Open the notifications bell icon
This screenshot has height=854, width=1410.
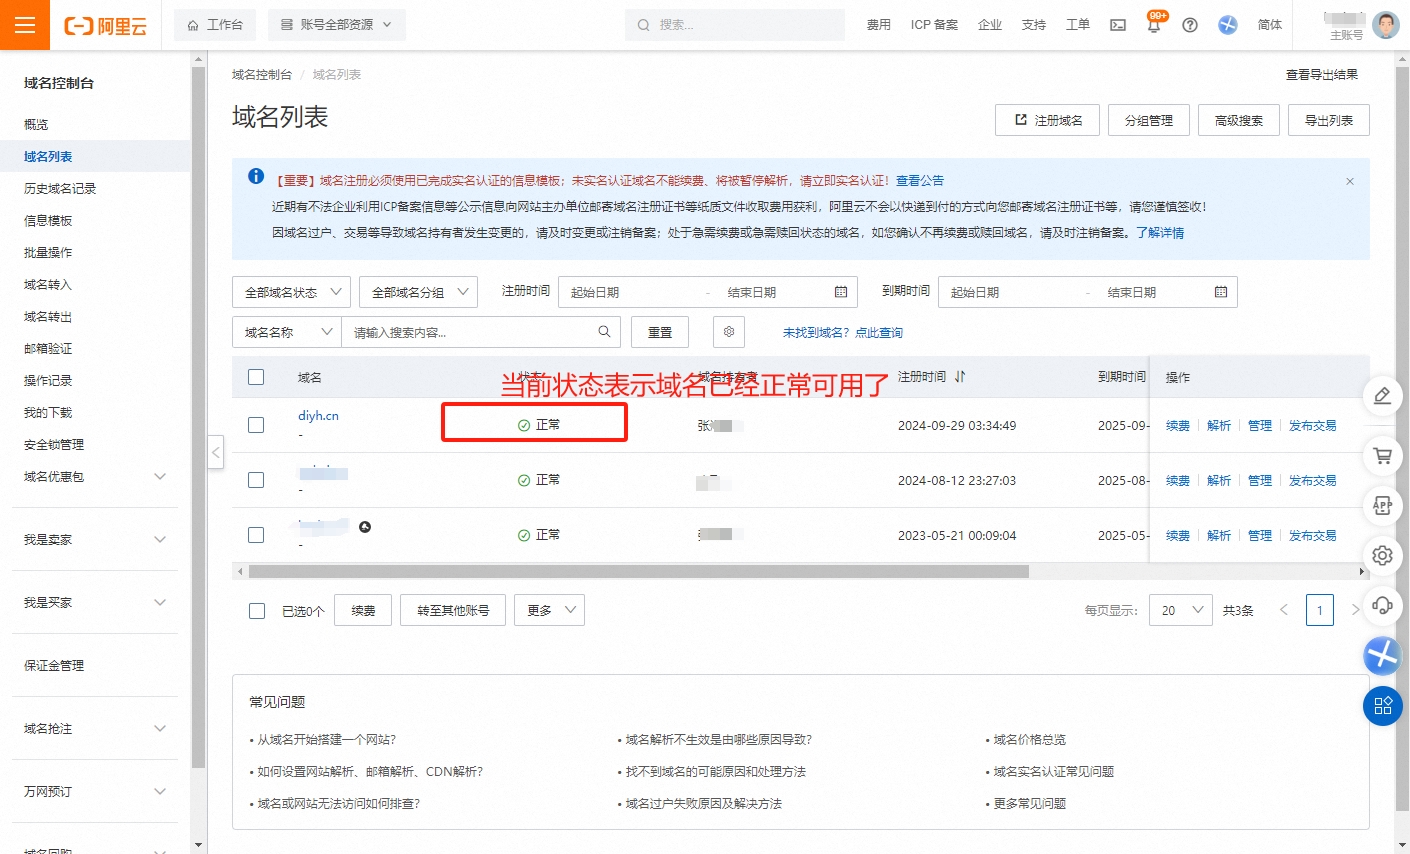tap(1153, 24)
